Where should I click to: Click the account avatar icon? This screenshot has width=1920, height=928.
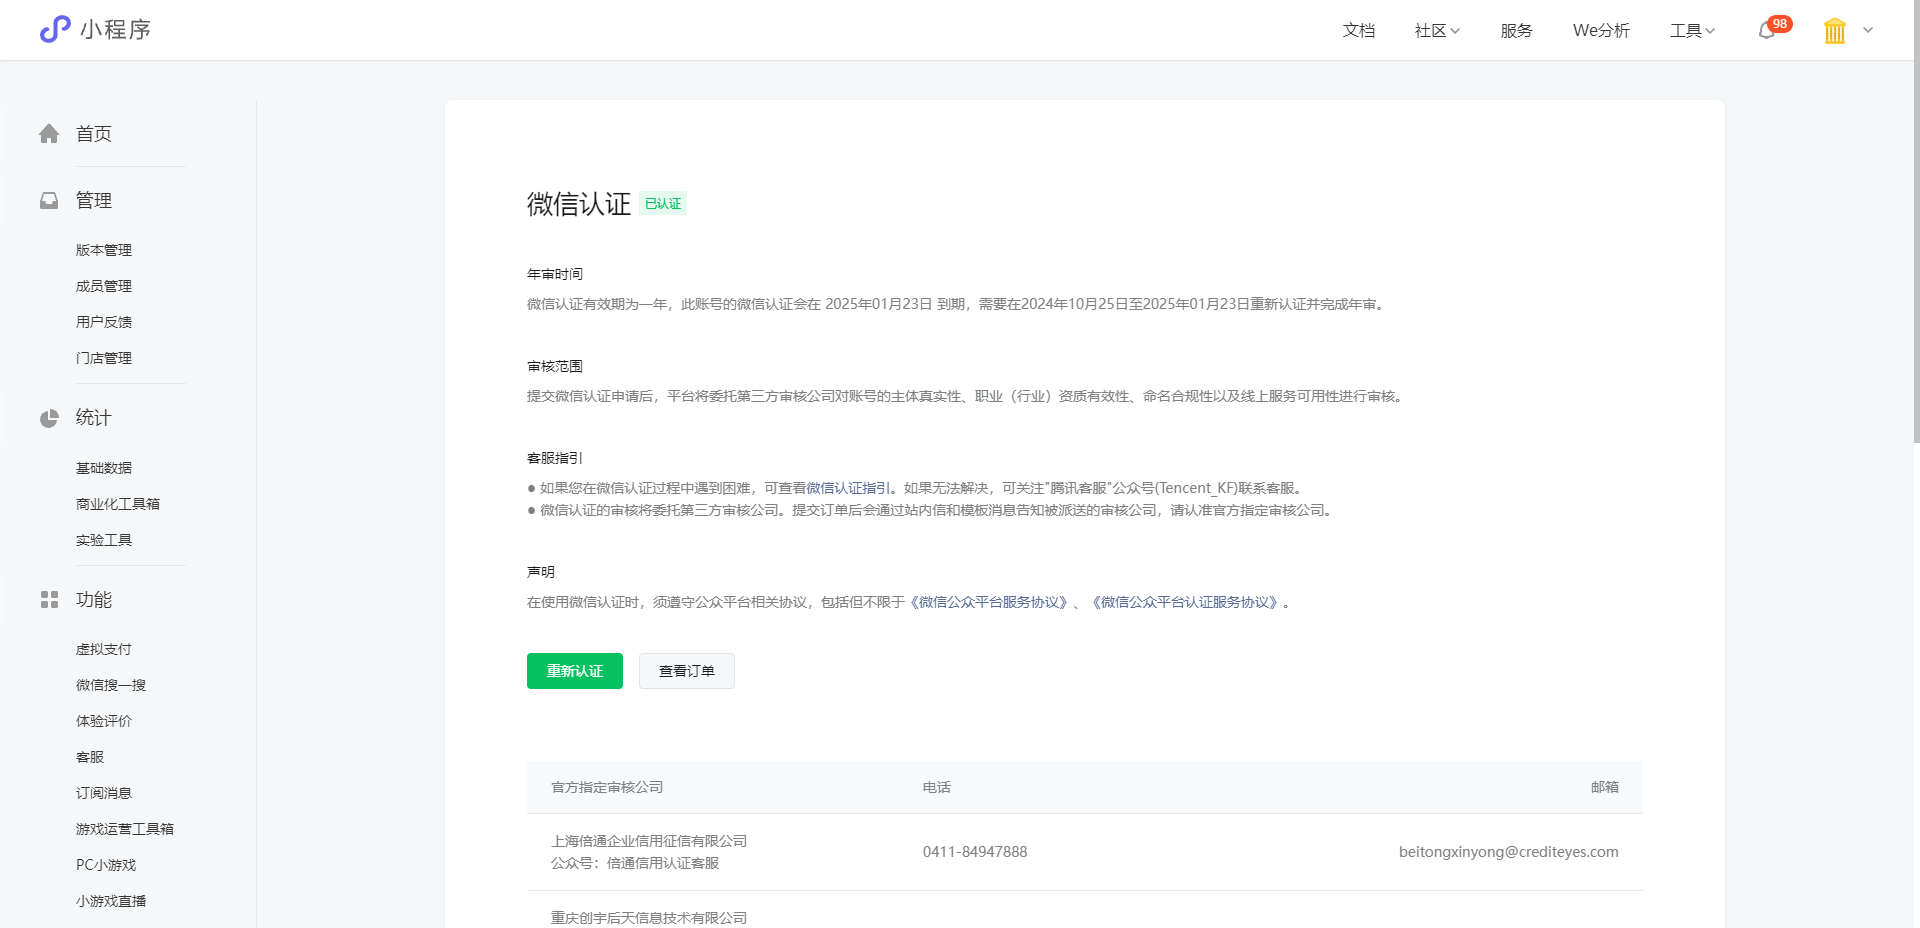tap(1835, 31)
